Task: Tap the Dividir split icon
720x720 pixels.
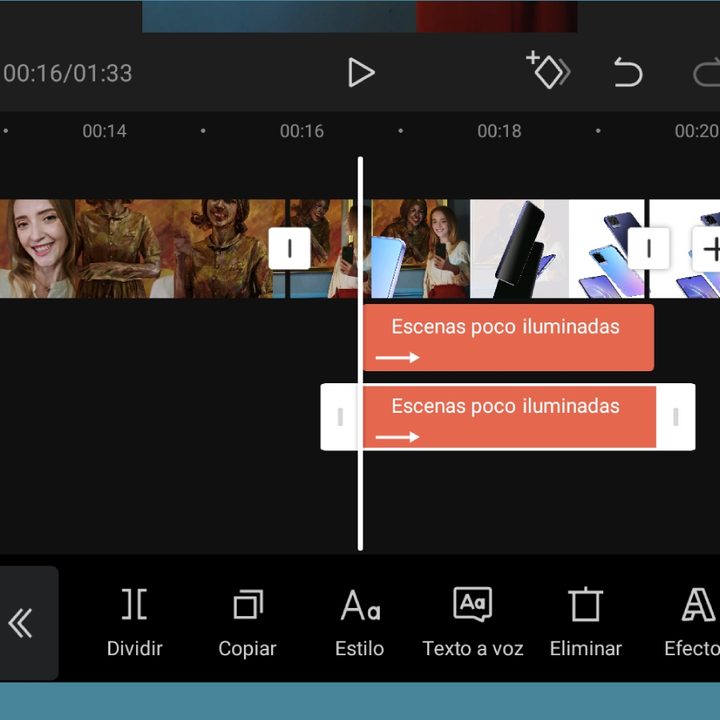Action: [134, 604]
